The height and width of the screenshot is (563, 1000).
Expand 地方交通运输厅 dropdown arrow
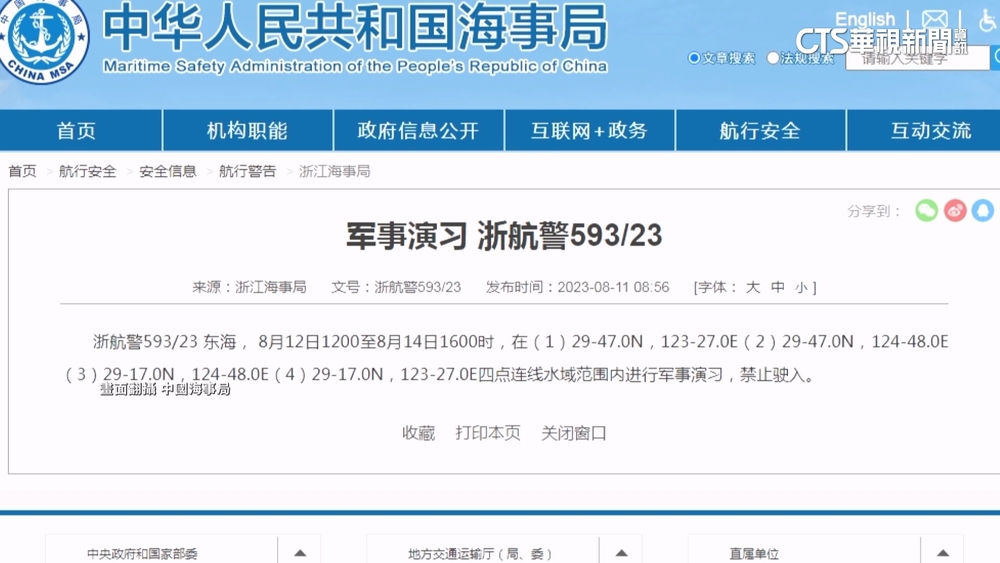[621, 553]
